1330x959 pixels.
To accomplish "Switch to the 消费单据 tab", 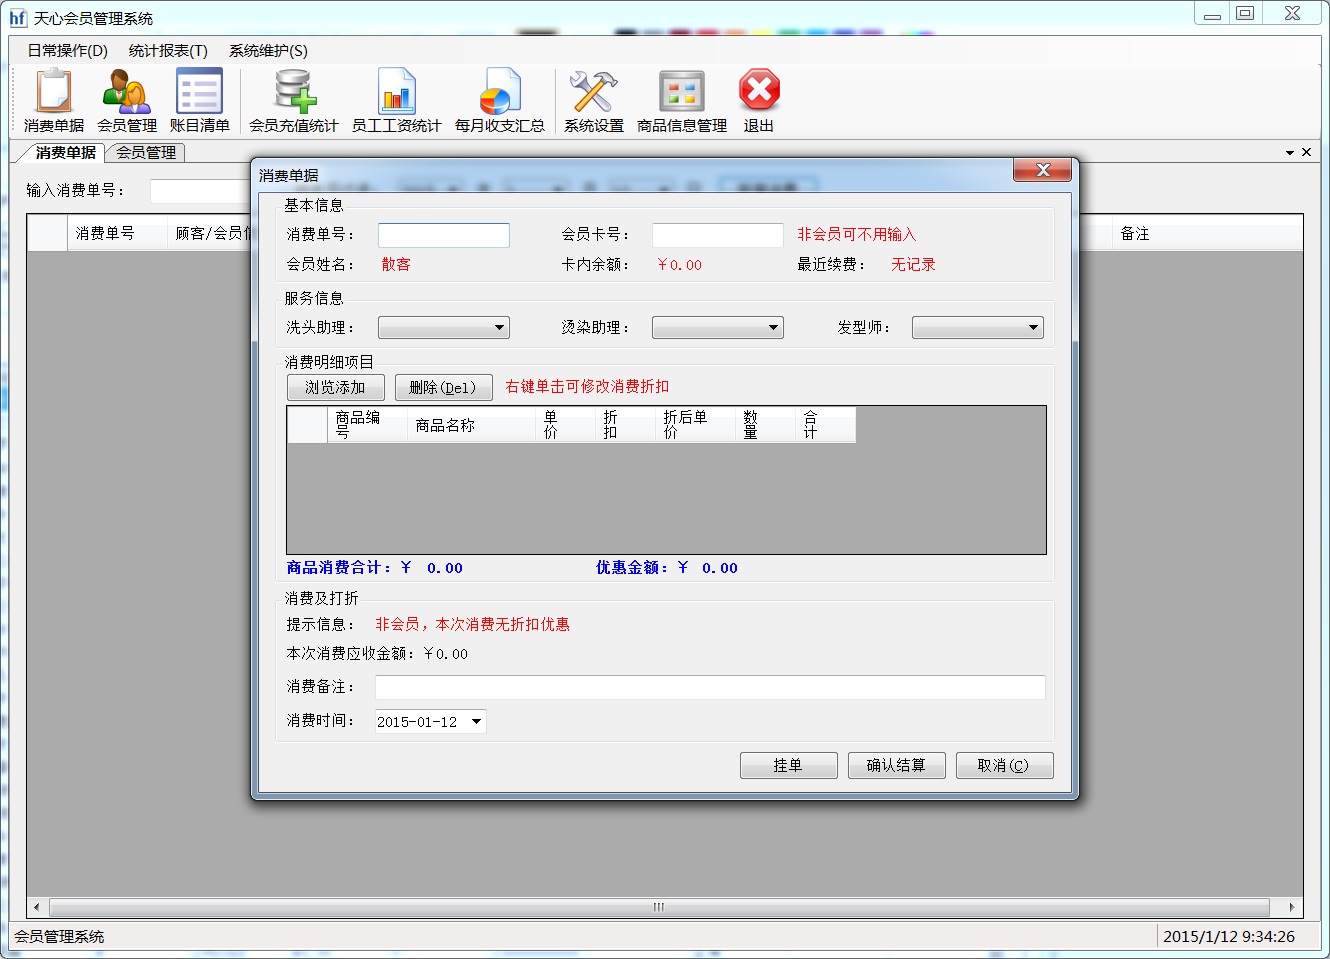I will pos(65,152).
